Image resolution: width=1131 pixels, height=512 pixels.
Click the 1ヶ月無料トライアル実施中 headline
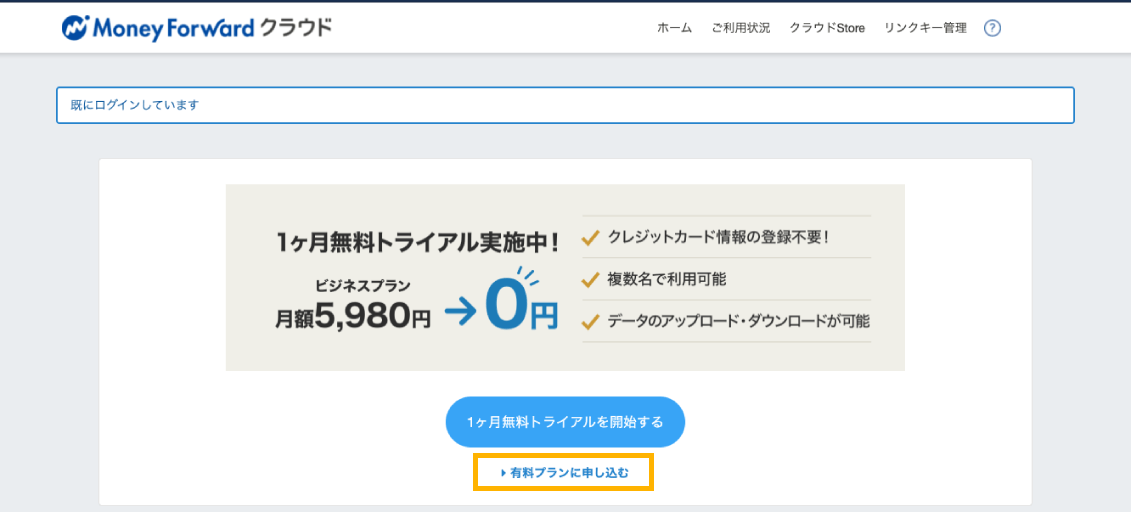pyautogui.click(x=418, y=242)
